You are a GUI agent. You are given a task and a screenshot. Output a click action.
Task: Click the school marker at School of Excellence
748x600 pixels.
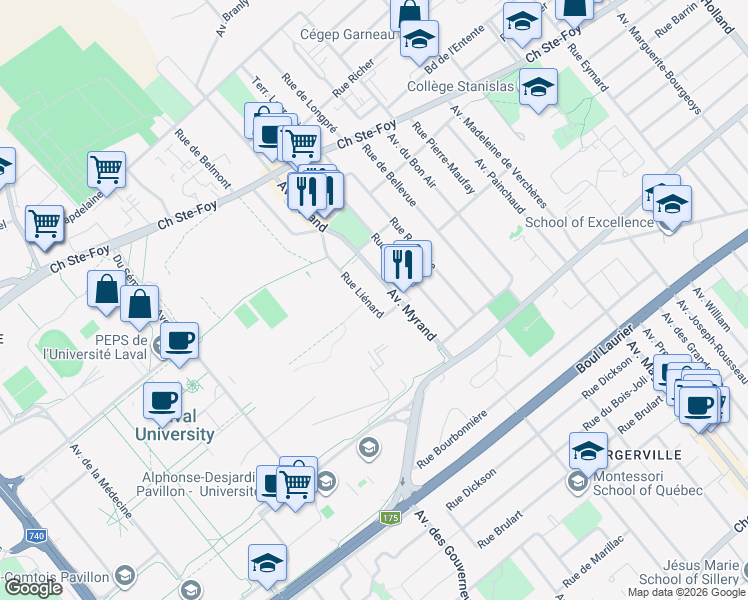pos(672,205)
